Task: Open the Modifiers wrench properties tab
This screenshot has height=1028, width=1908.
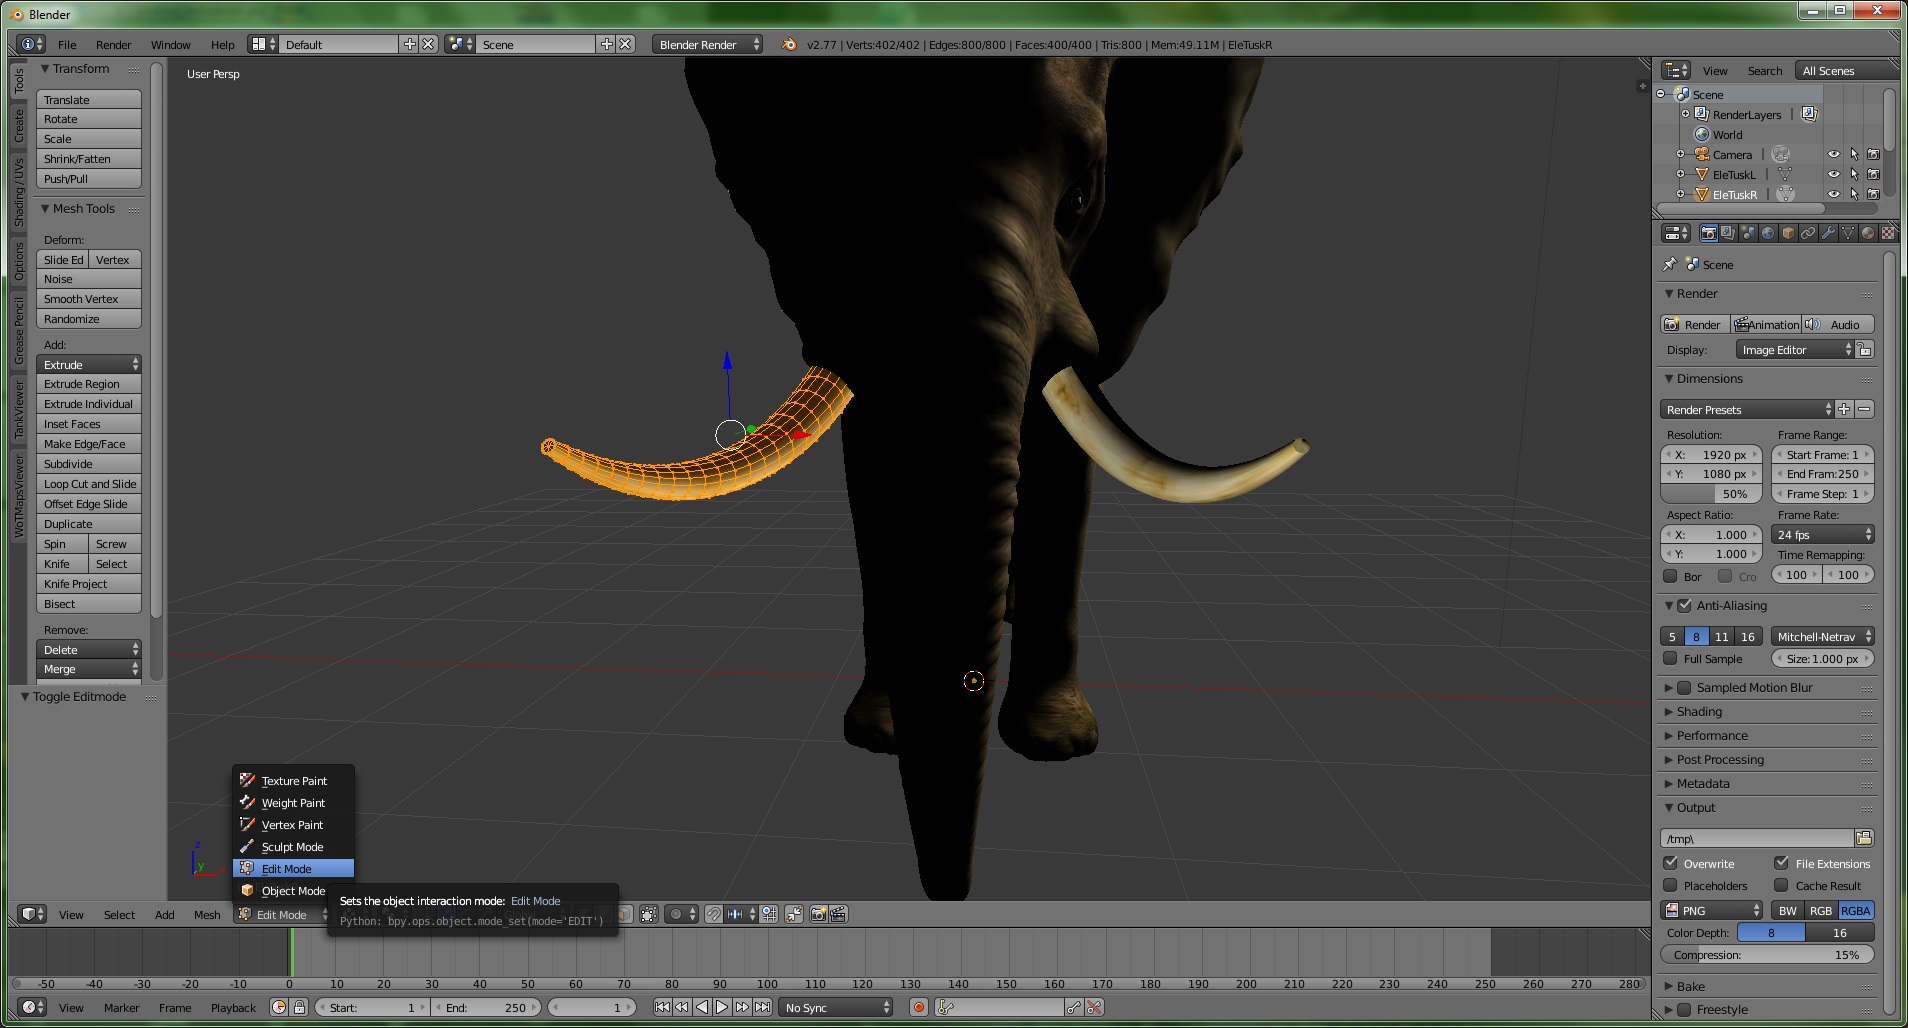Action: pyautogui.click(x=1828, y=233)
